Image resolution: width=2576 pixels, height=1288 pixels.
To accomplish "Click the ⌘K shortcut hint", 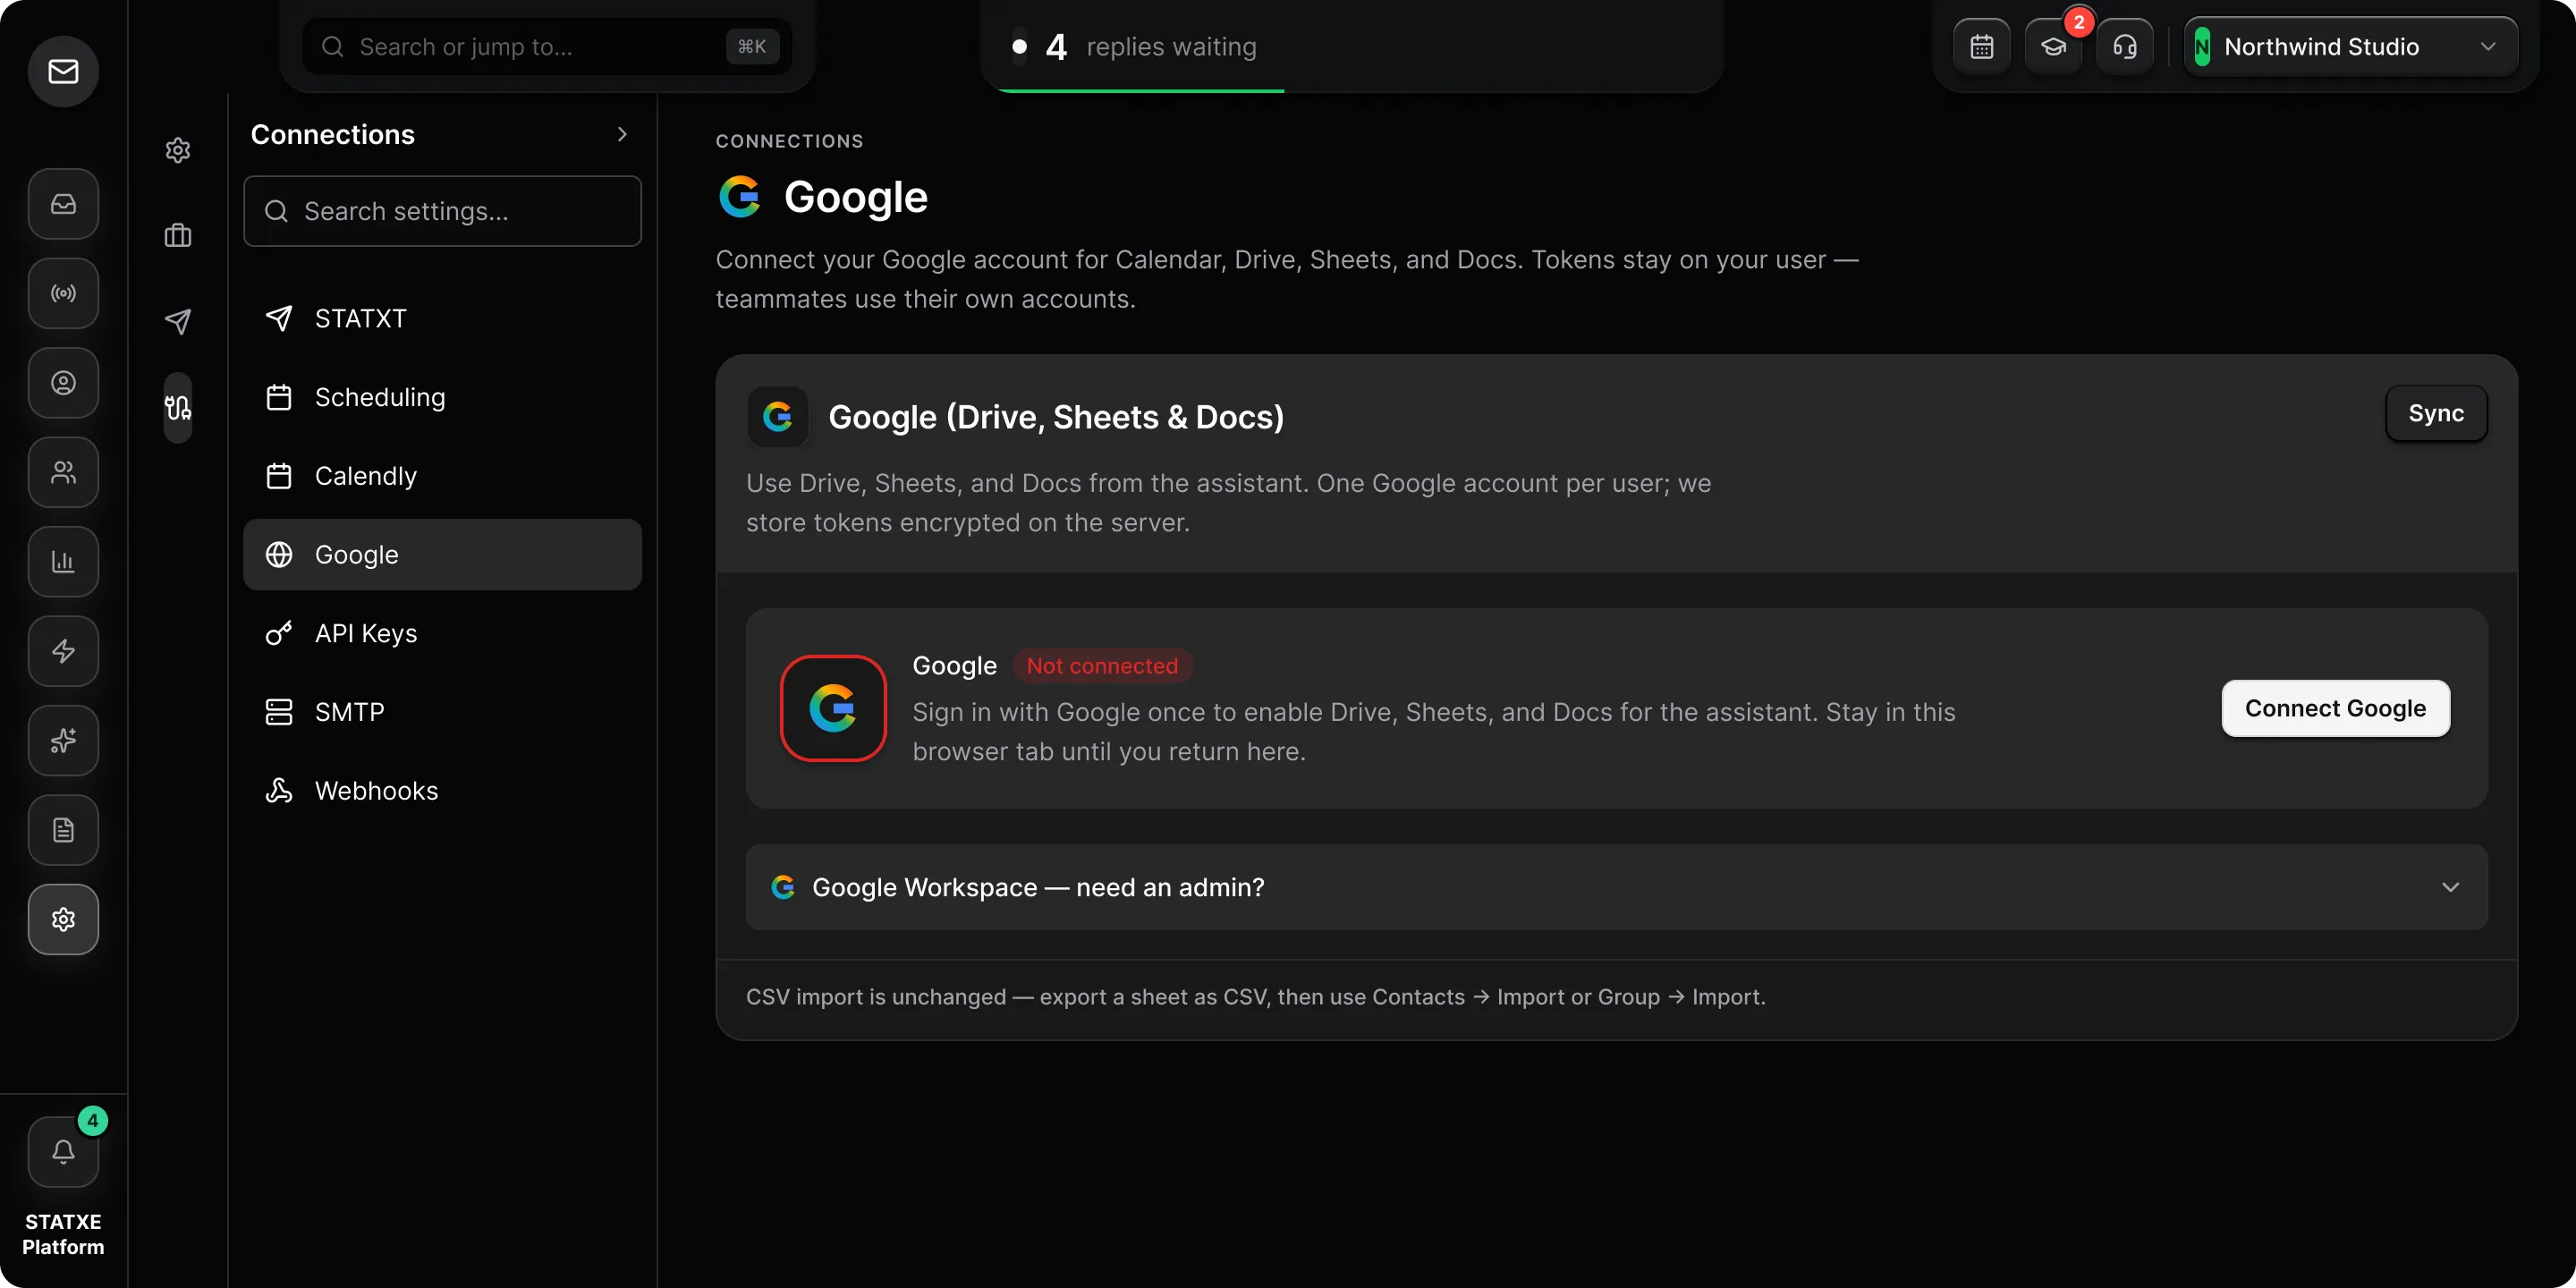I will [x=752, y=47].
